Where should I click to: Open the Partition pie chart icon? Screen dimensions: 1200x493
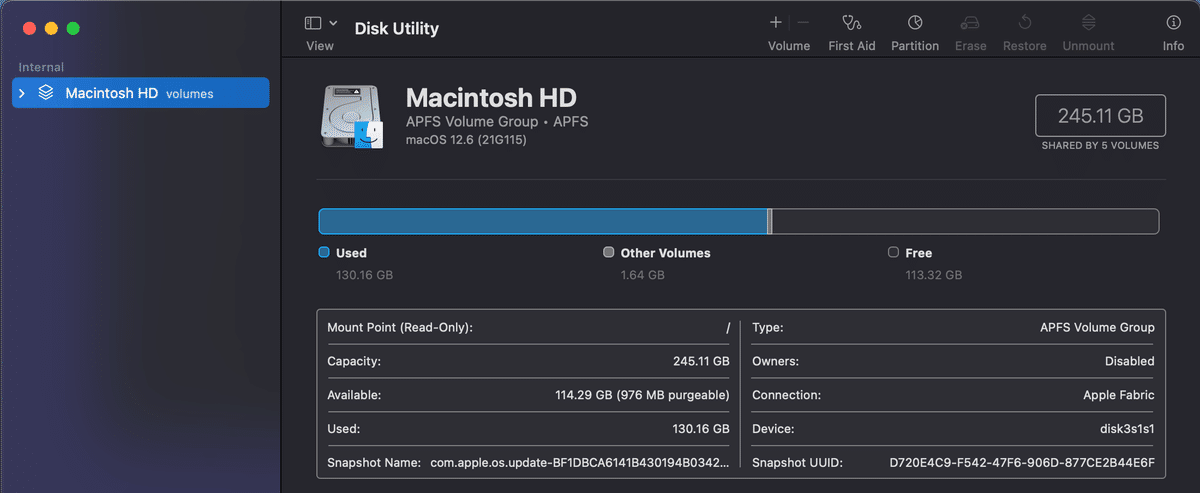tap(915, 22)
